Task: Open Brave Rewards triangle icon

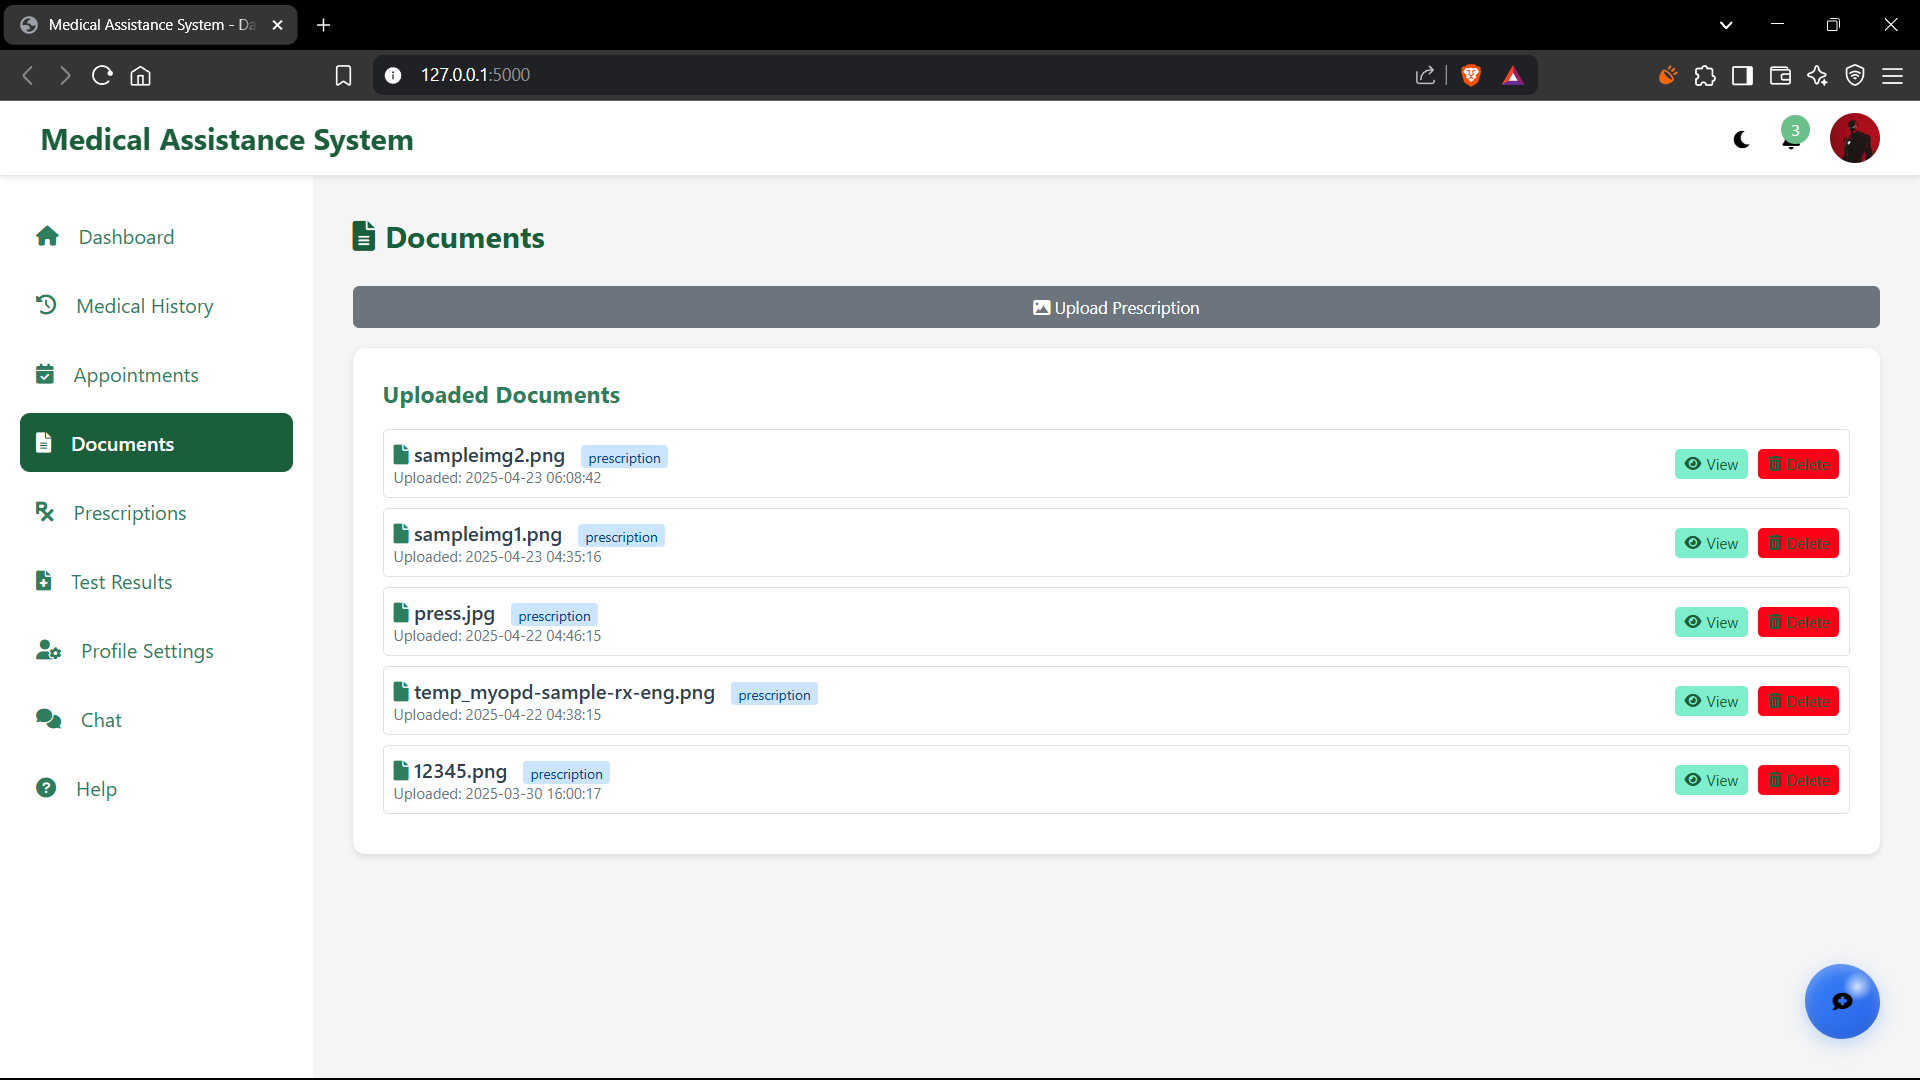Action: click(1512, 75)
